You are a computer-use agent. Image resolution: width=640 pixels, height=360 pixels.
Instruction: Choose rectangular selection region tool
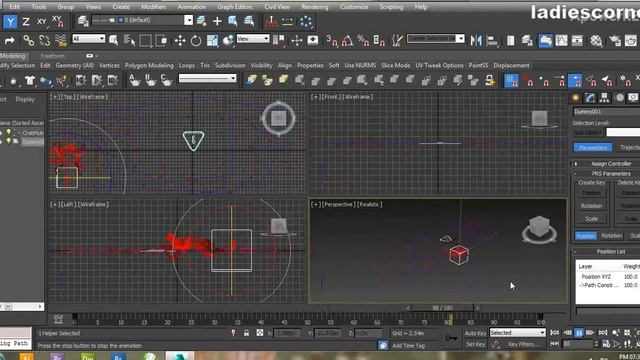click(x=145, y=40)
